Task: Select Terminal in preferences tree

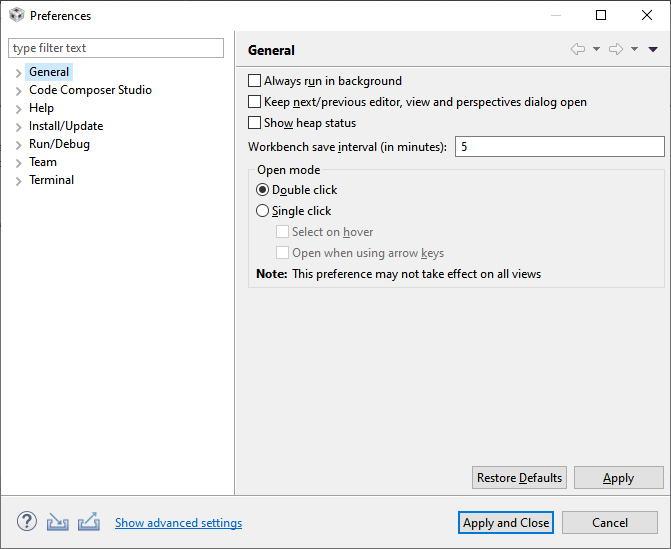Action: [51, 180]
